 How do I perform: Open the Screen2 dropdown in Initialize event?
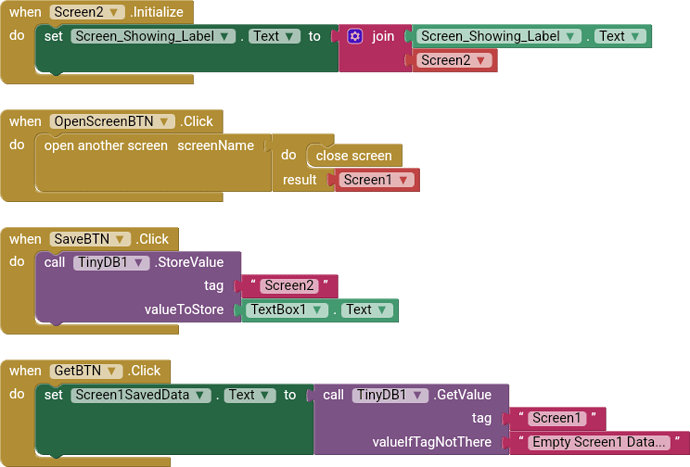pyautogui.click(x=87, y=12)
